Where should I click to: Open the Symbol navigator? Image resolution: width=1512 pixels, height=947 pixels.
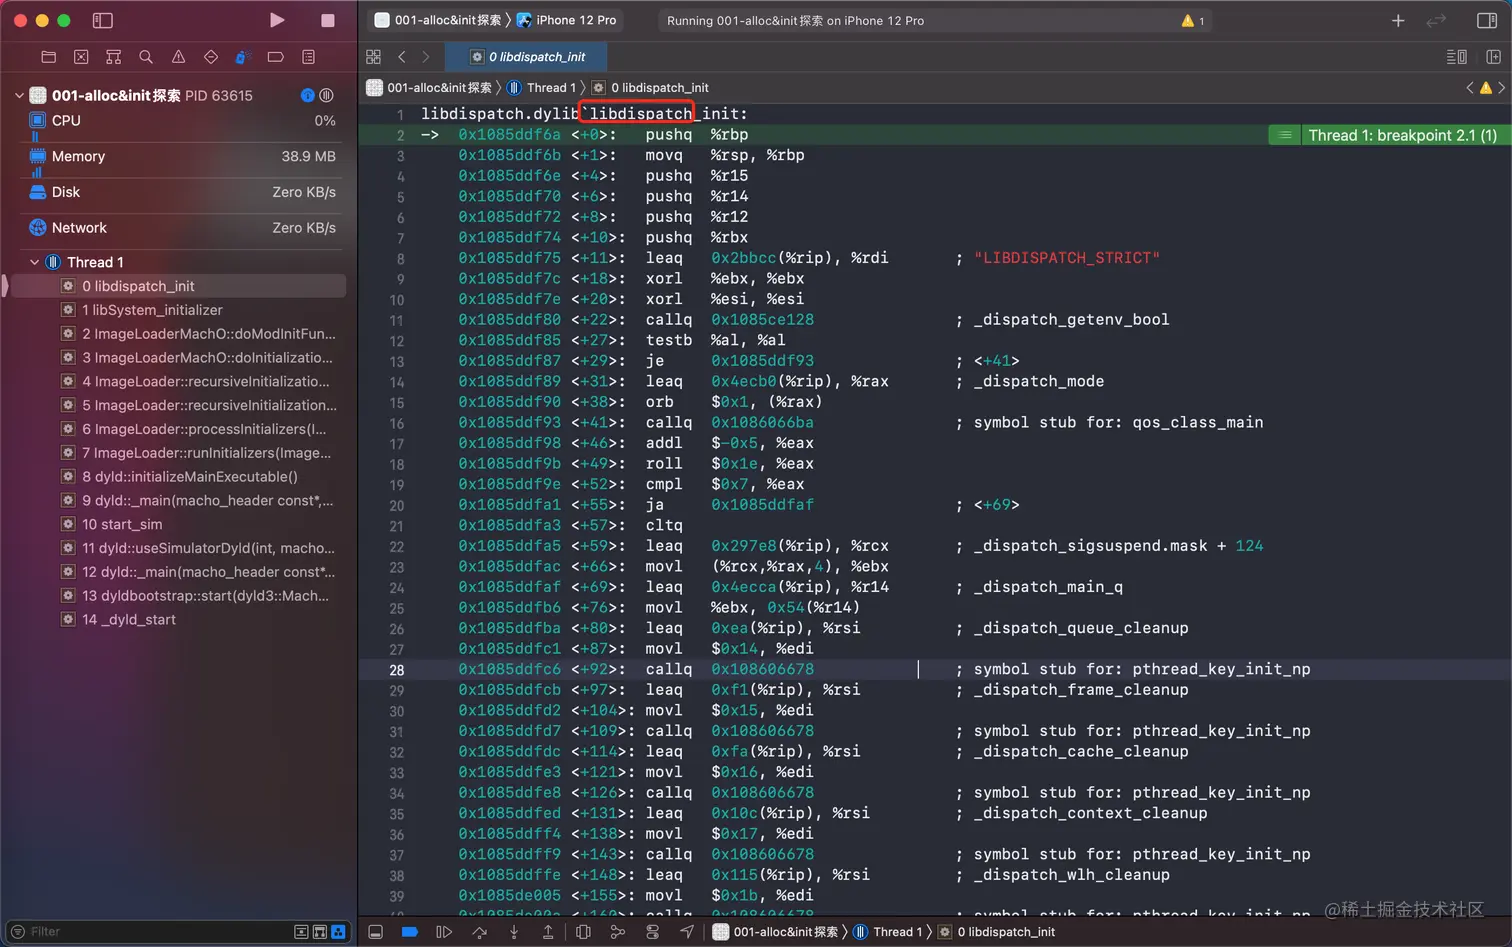click(113, 57)
